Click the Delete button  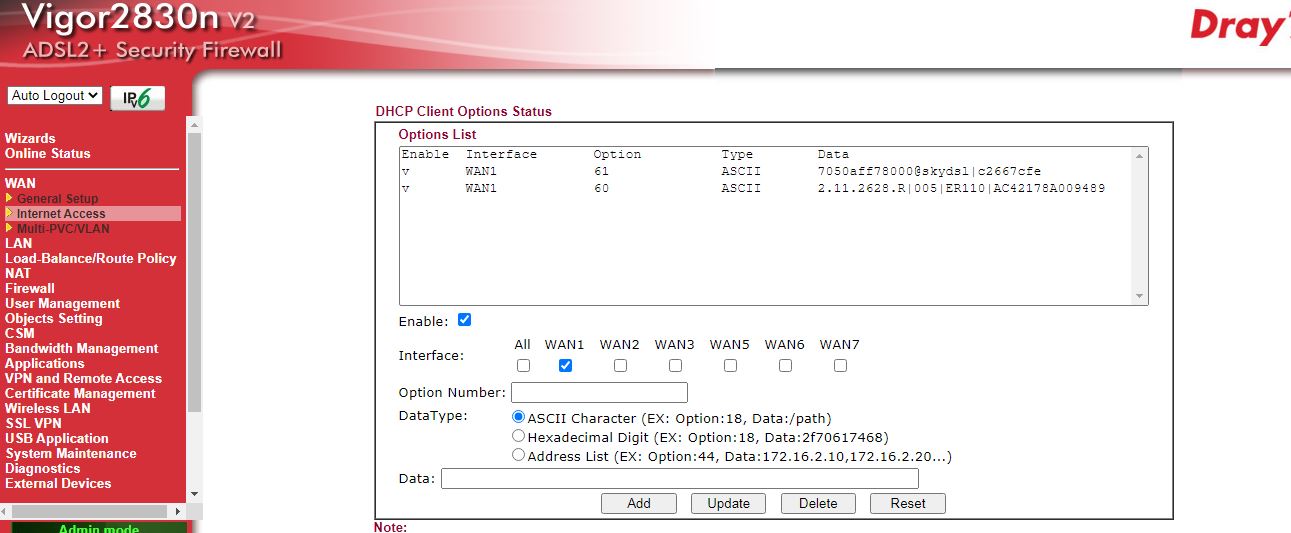(818, 503)
